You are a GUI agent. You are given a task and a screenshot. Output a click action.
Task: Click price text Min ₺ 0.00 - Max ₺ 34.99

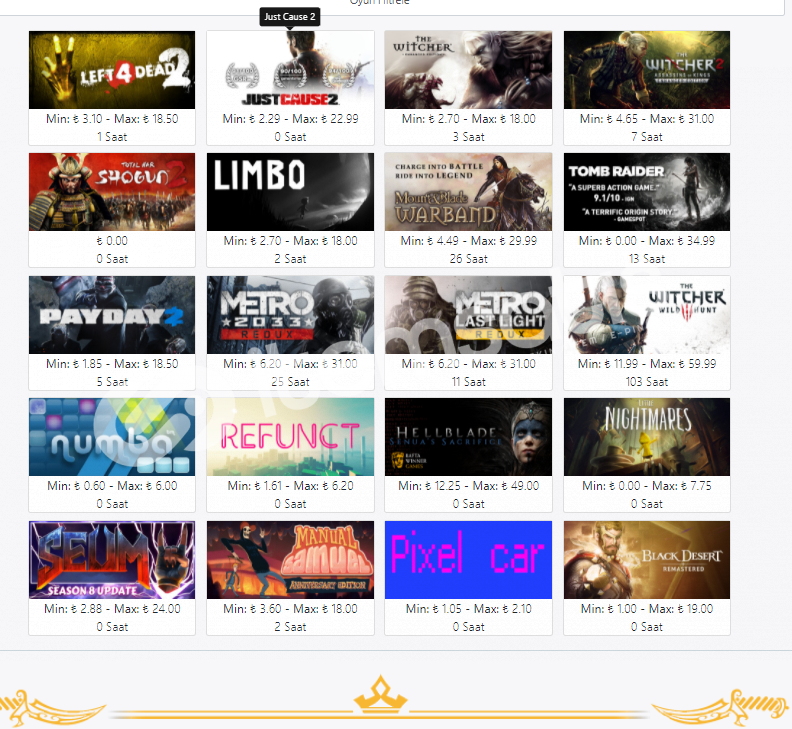647,241
